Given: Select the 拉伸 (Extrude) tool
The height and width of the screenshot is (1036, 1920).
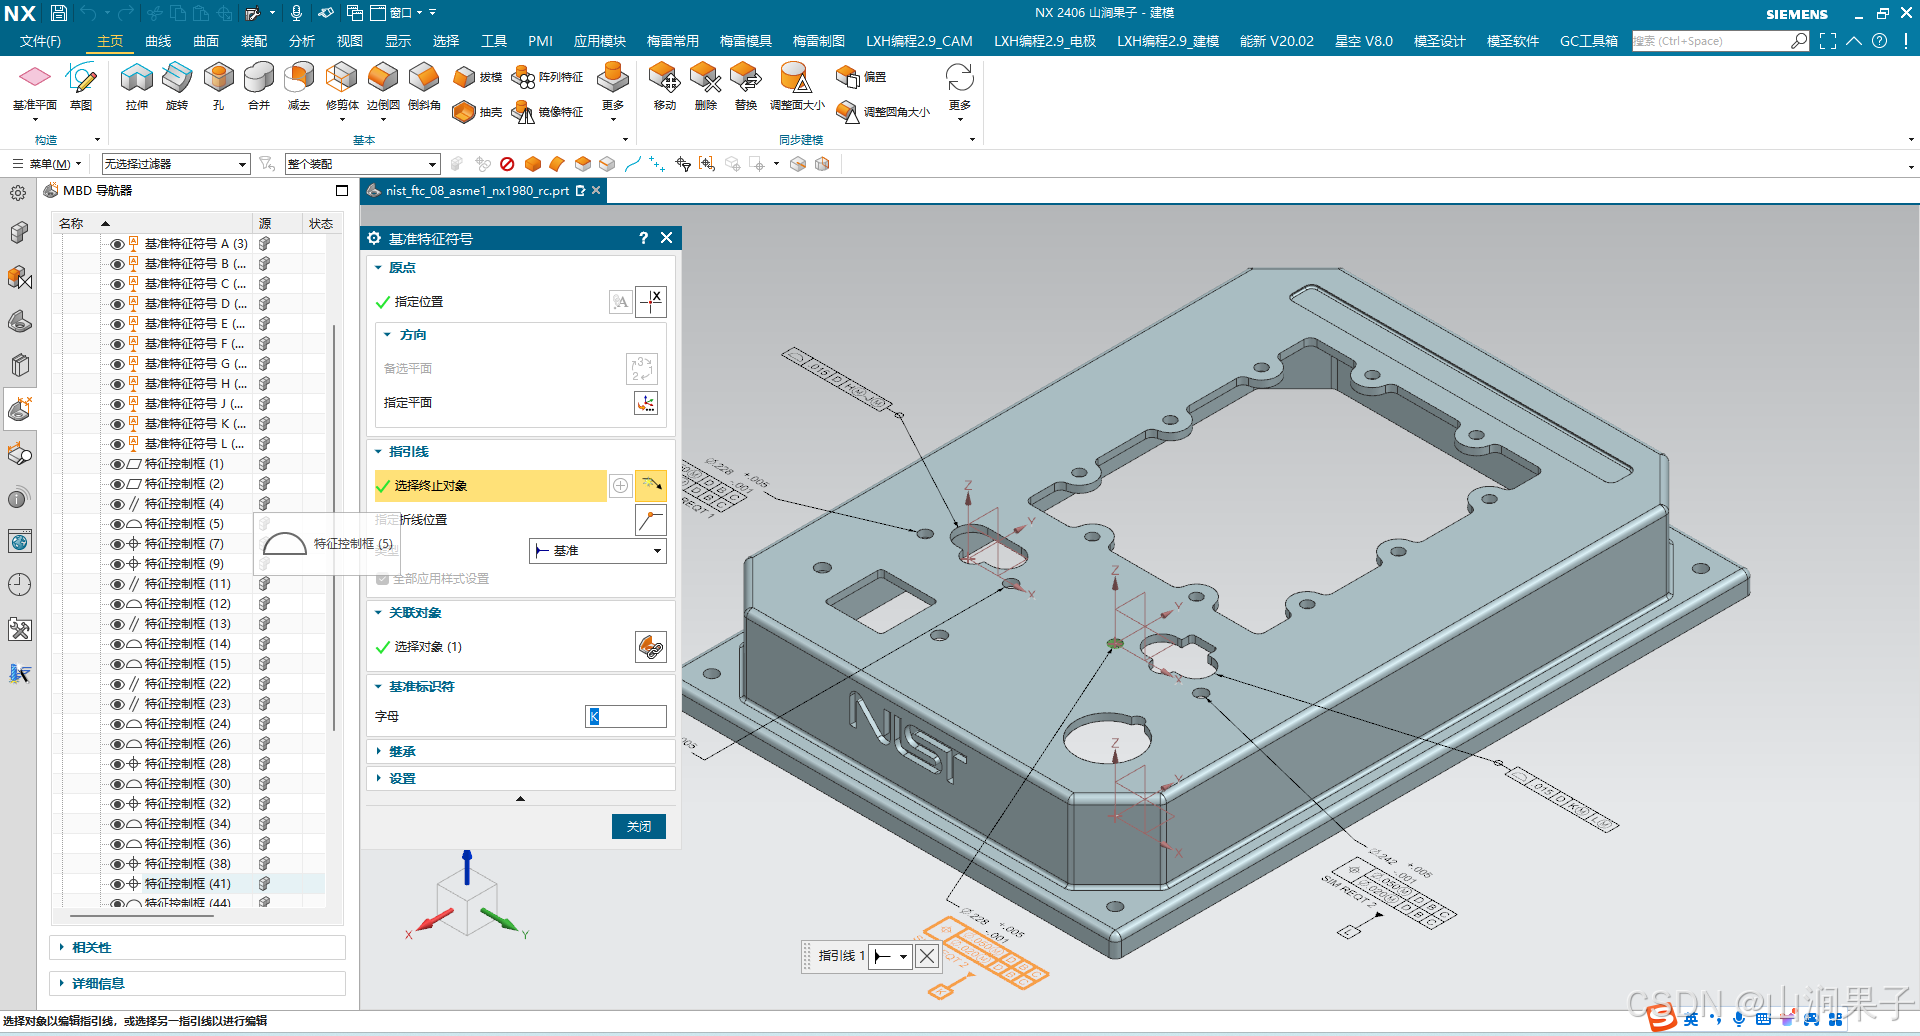Looking at the screenshot, I should 136,86.
